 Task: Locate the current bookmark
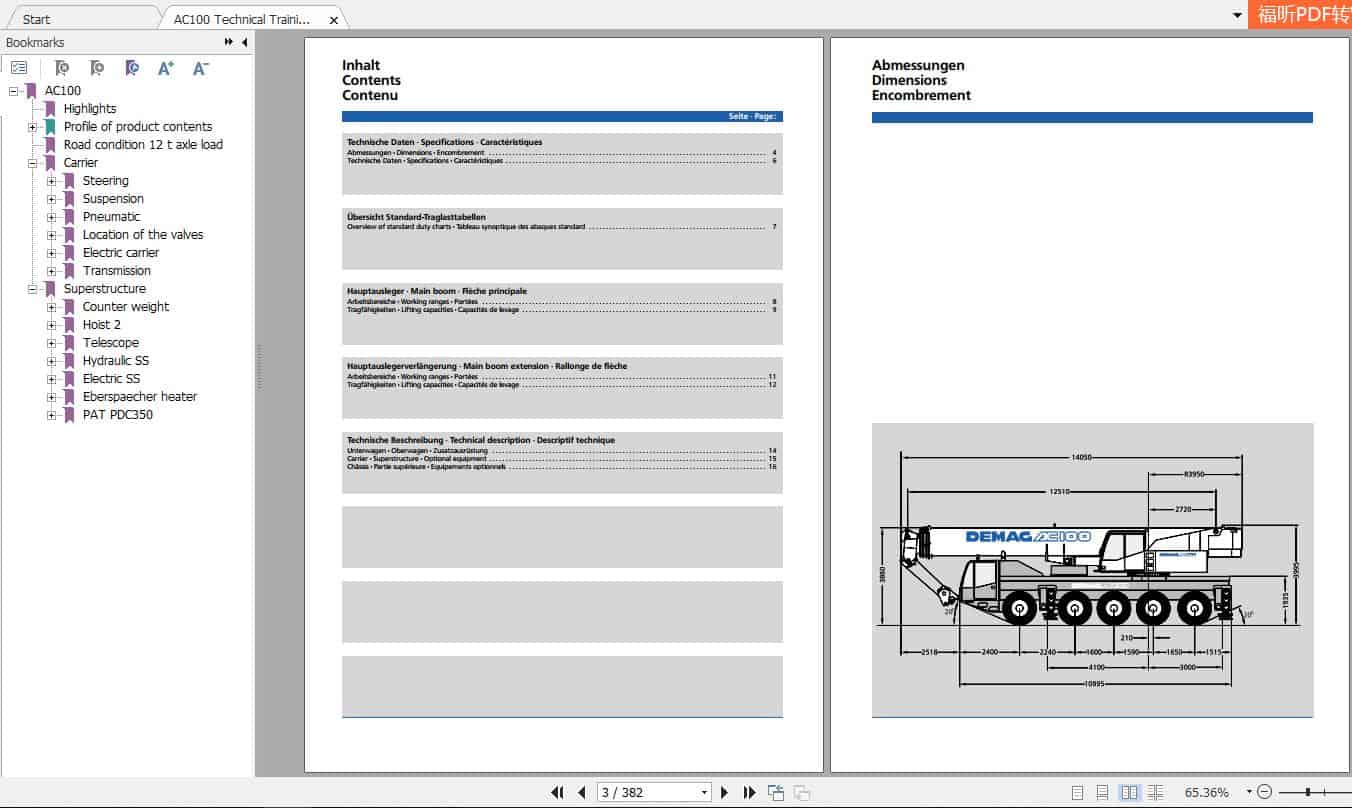click(132, 67)
